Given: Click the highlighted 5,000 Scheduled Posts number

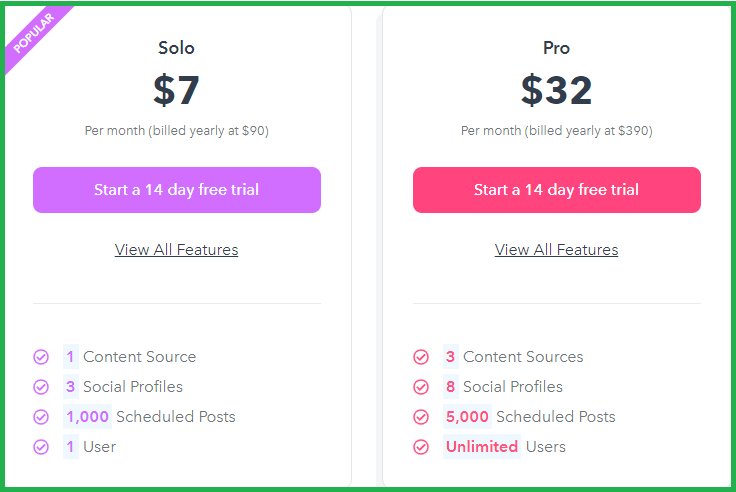Looking at the screenshot, I should click(x=468, y=417).
